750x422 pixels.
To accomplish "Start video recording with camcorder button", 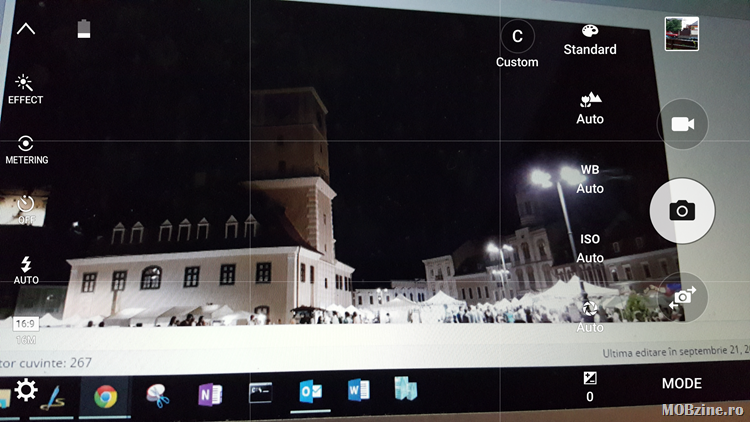I will click(x=682, y=124).
